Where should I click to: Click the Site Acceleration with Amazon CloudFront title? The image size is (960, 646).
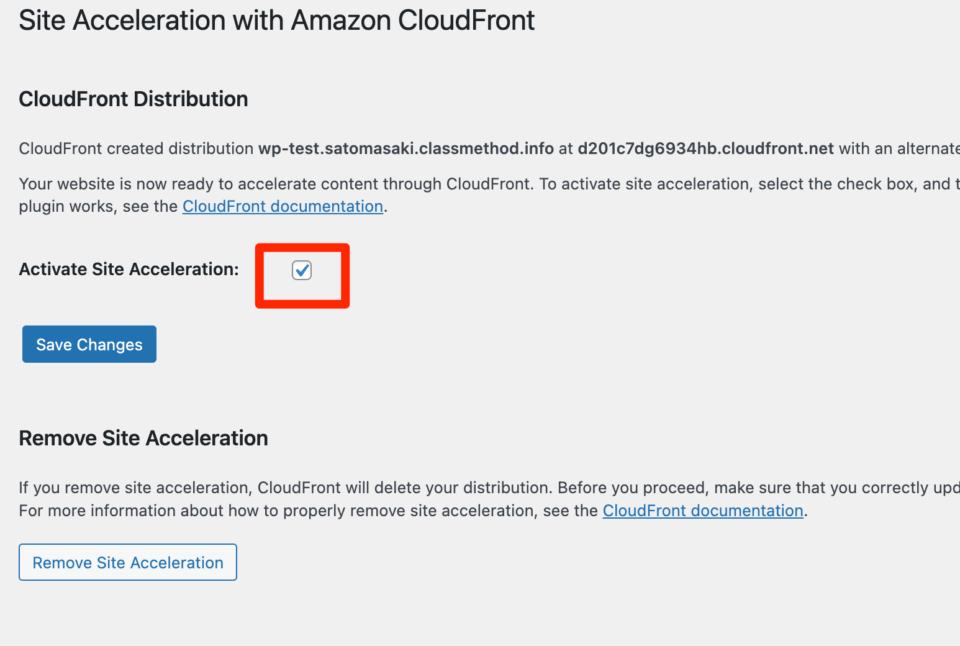[276, 20]
